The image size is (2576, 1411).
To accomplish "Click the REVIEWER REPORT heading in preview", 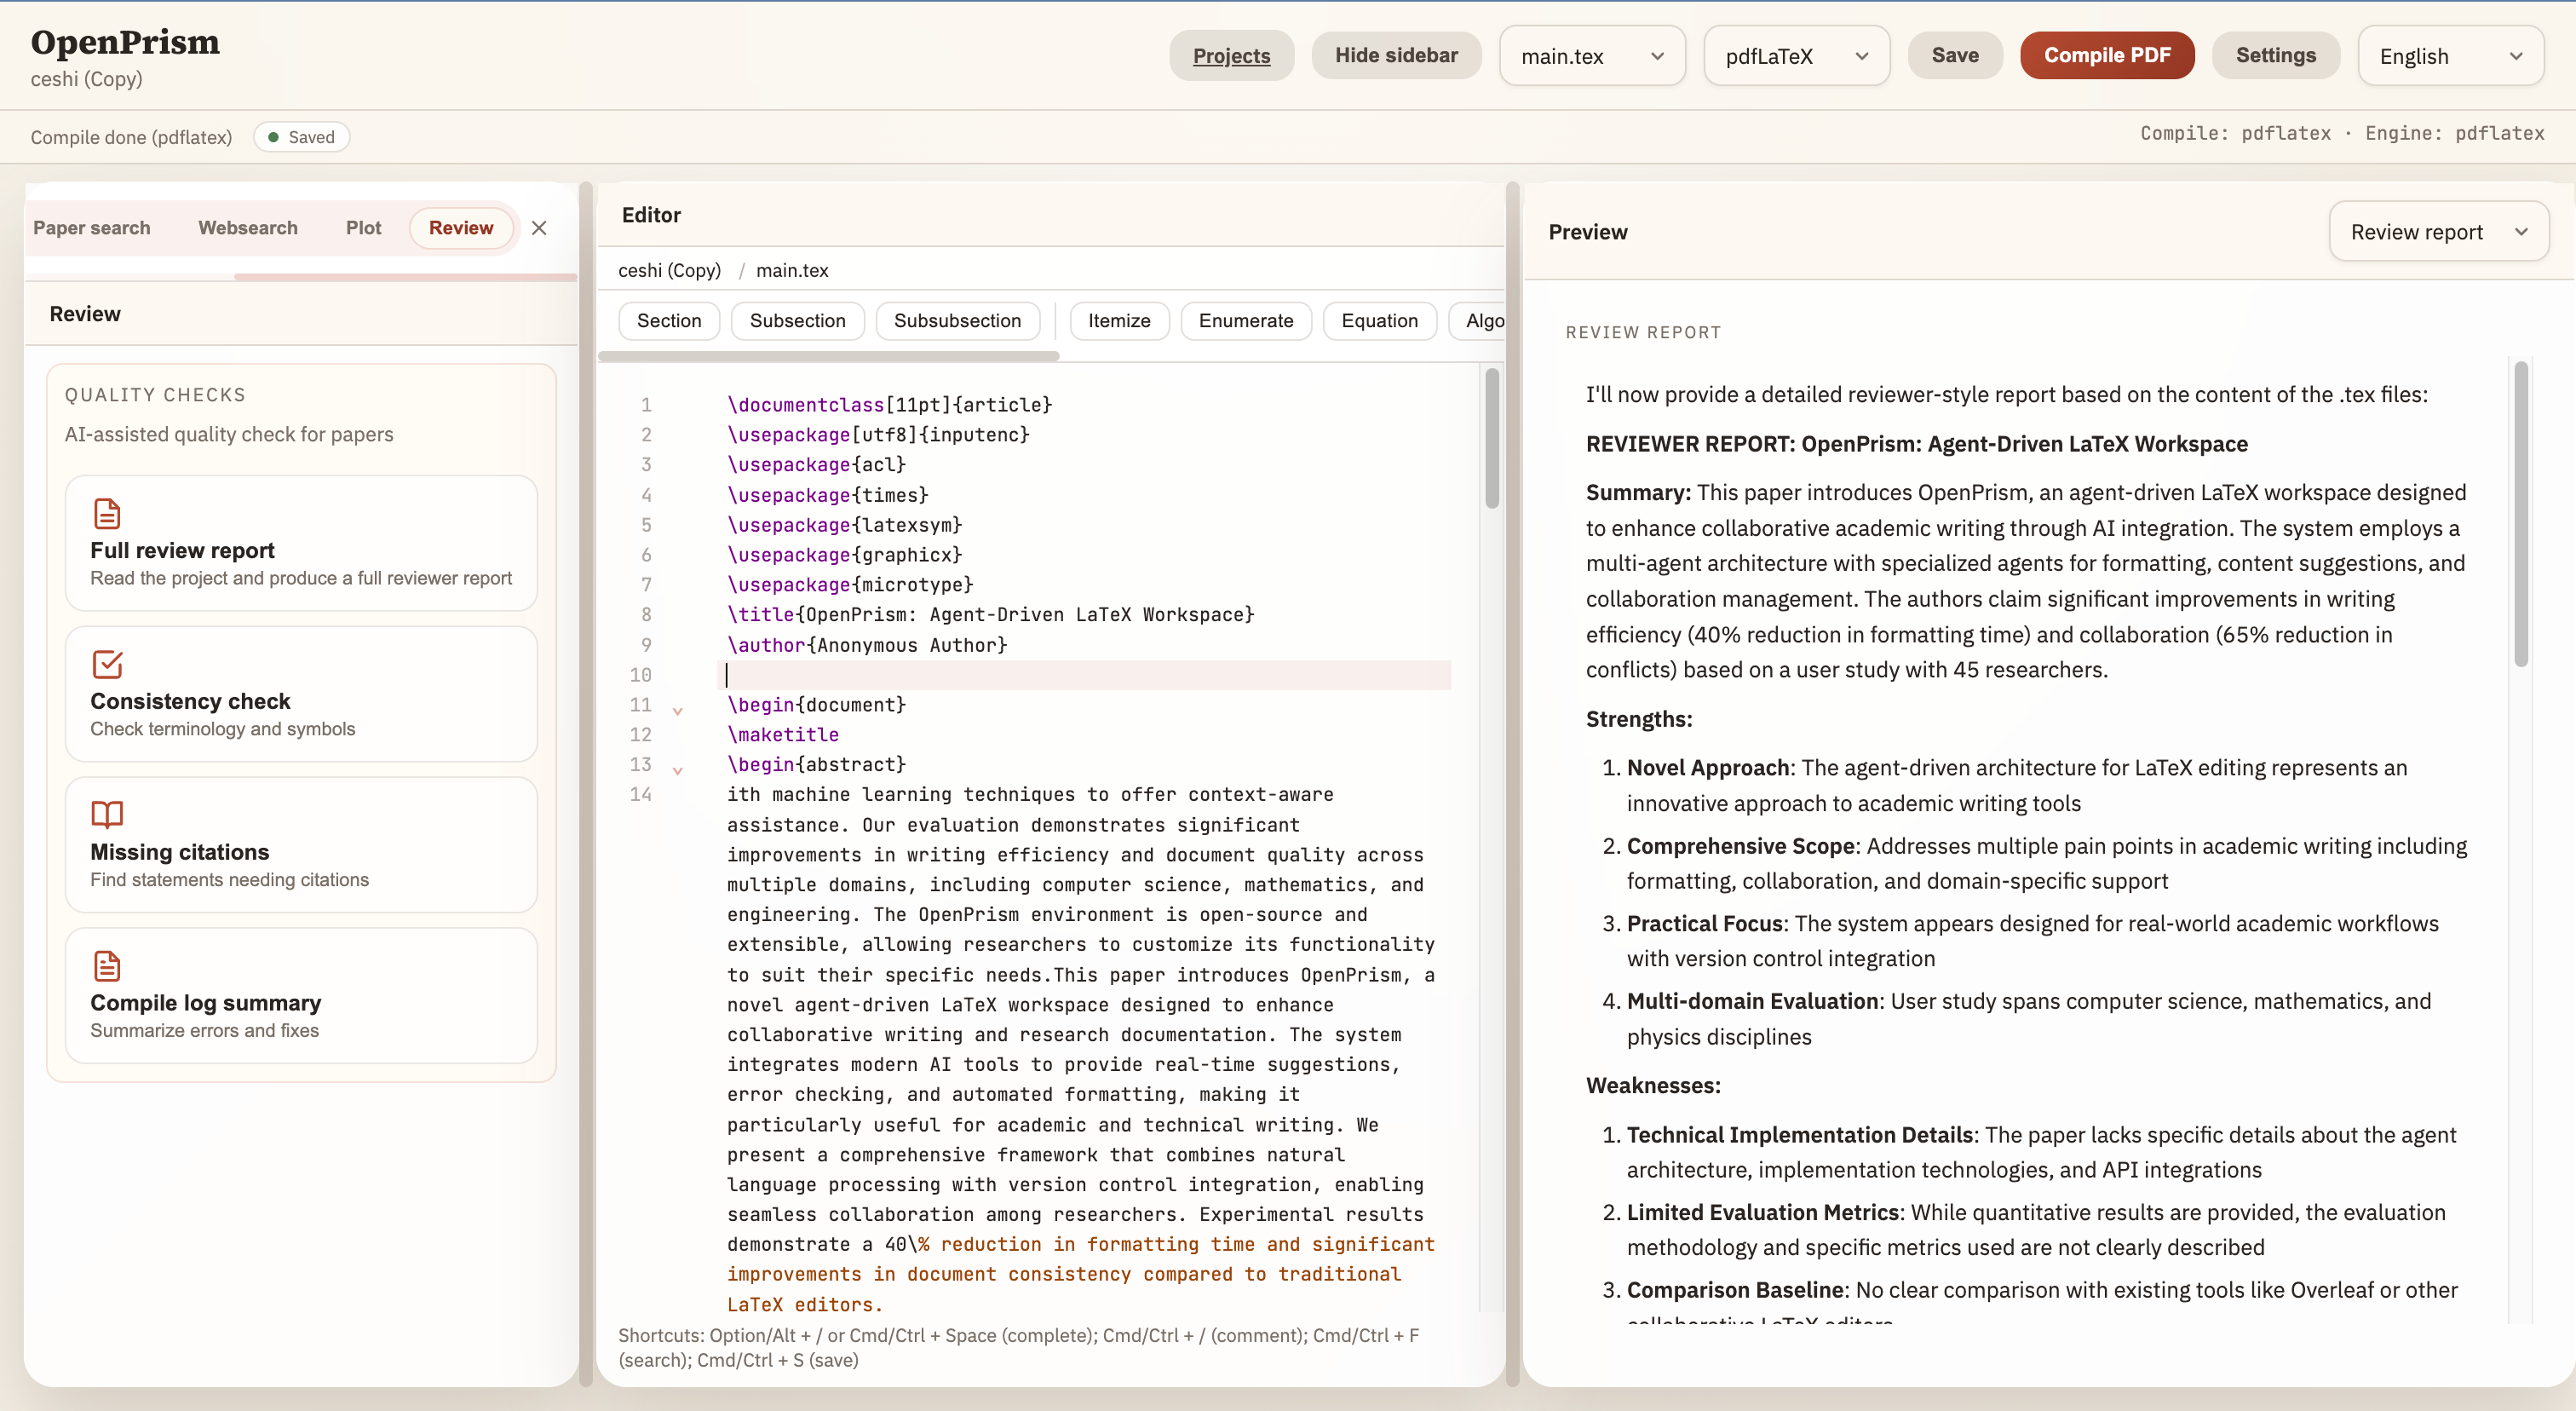I will pos(1916,444).
